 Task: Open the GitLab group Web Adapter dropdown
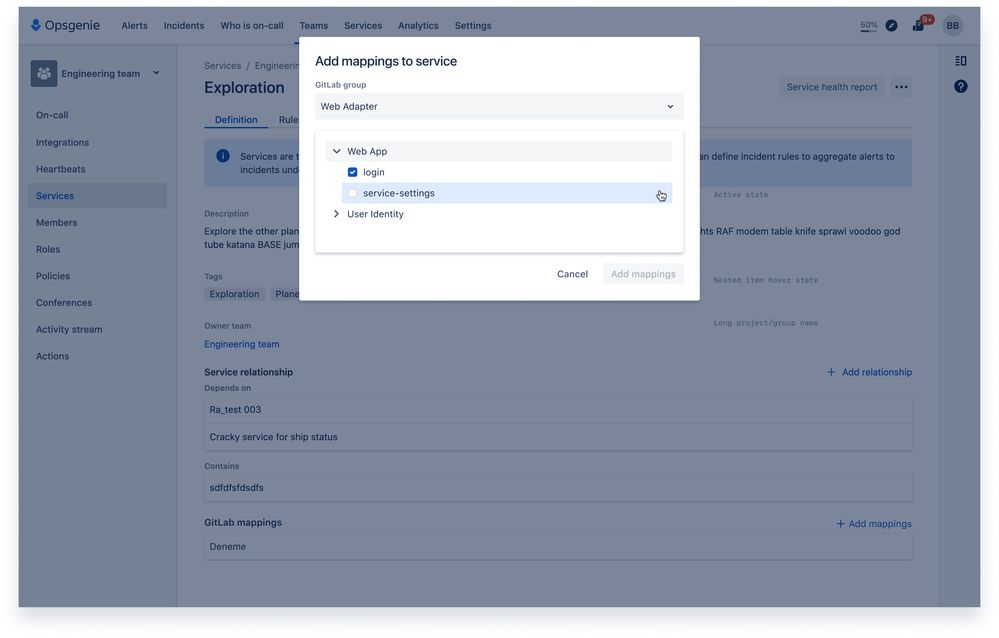point(499,106)
